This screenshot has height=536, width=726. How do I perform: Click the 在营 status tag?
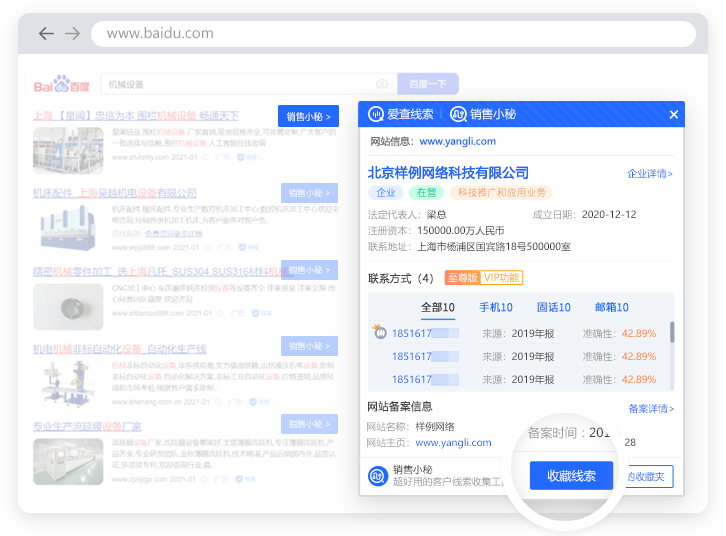426,193
